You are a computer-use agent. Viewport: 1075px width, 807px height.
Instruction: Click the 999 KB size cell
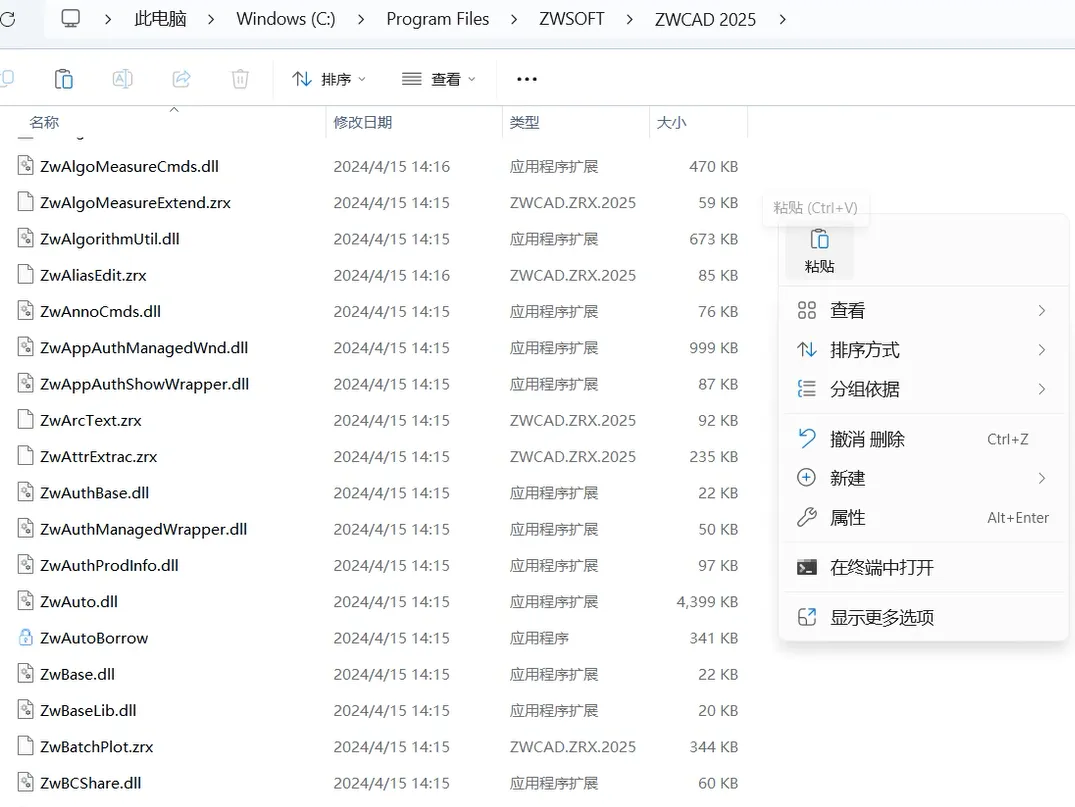(x=714, y=348)
